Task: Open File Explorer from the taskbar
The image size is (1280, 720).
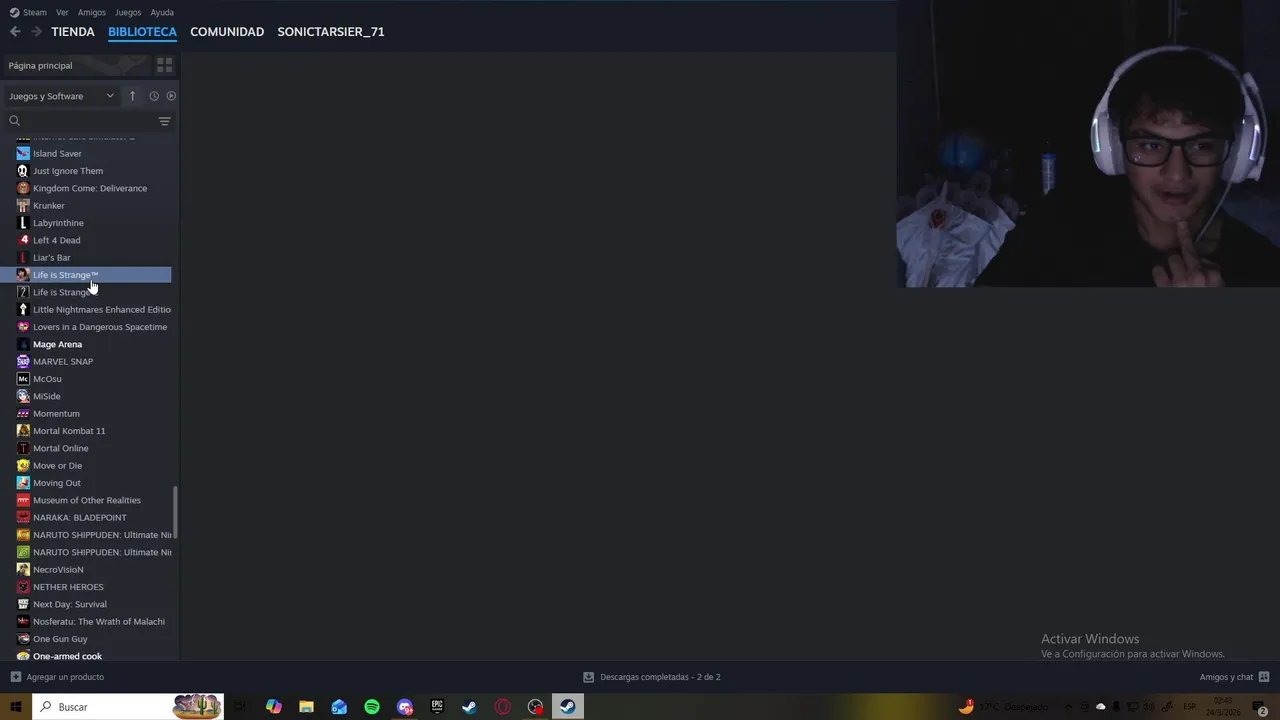Action: (307, 707)
